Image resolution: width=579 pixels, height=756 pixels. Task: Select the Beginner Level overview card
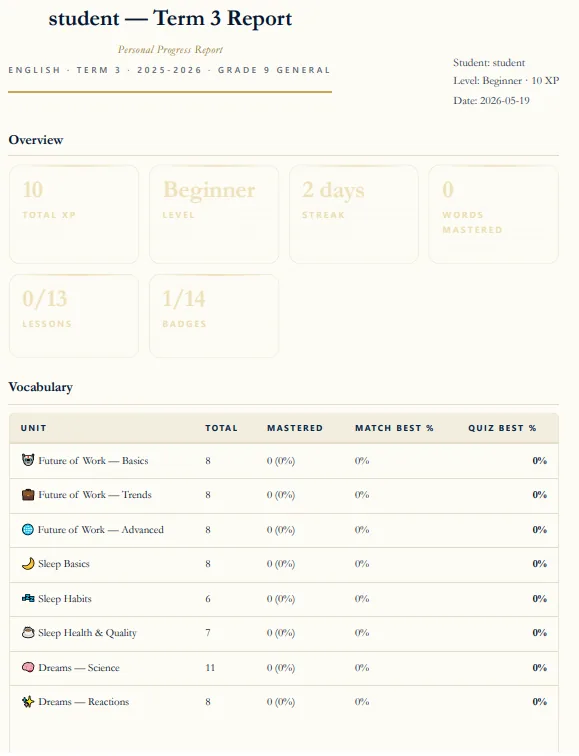pos(214,215)
